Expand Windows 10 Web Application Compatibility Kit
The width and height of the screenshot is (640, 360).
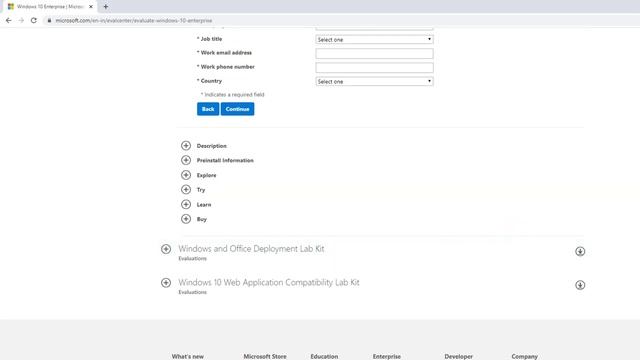tap(166, 282)
